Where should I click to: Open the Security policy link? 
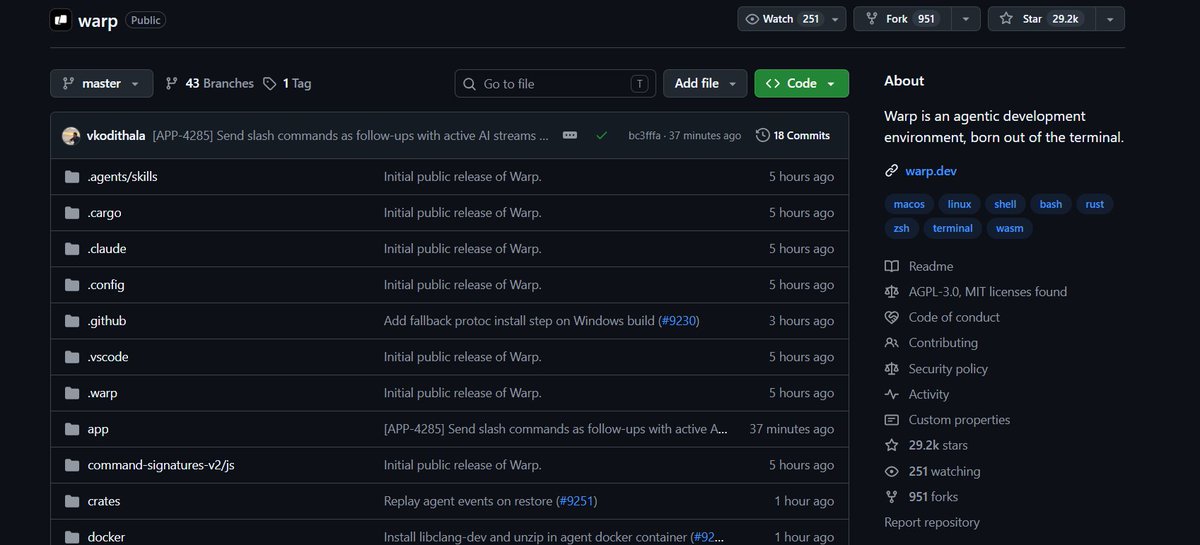point(936,368)
